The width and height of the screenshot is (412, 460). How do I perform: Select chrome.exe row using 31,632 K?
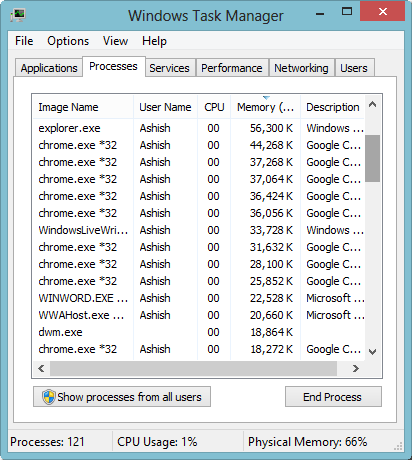click(x=199, y=247)
